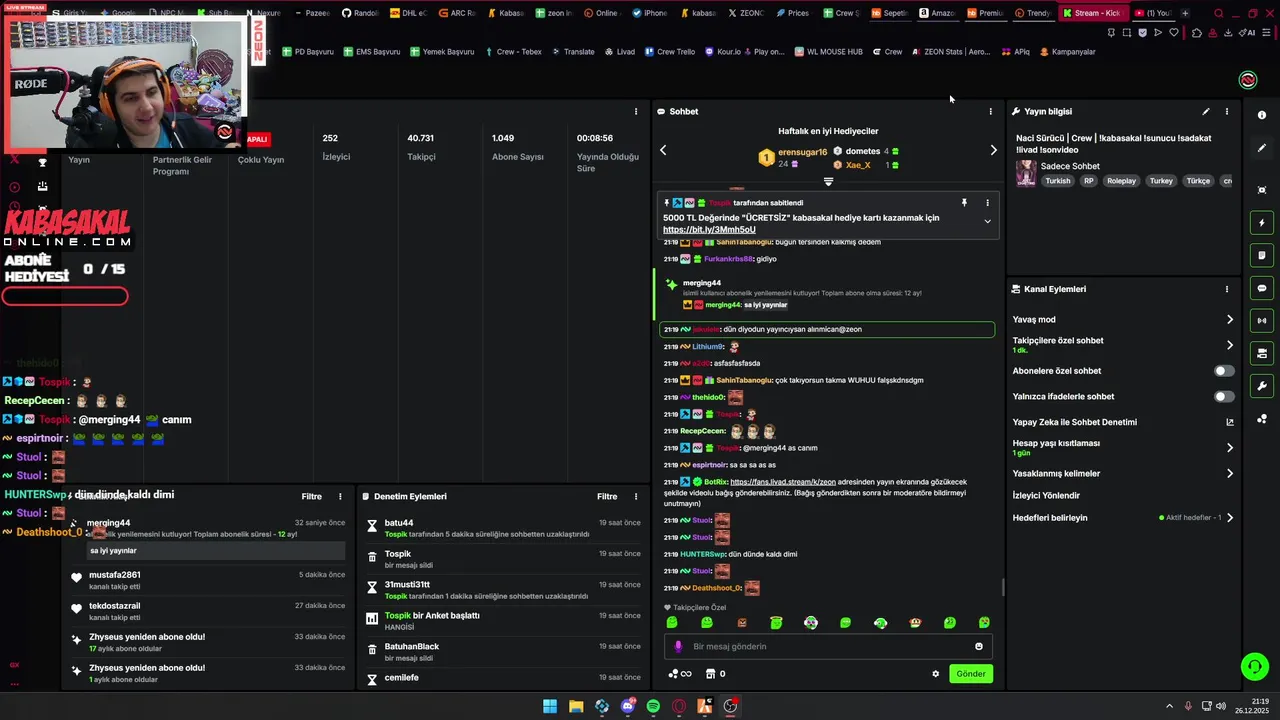Open Spotify from the taskbar
This screenshot has width=1280, height=720.
tap(653, 706)
